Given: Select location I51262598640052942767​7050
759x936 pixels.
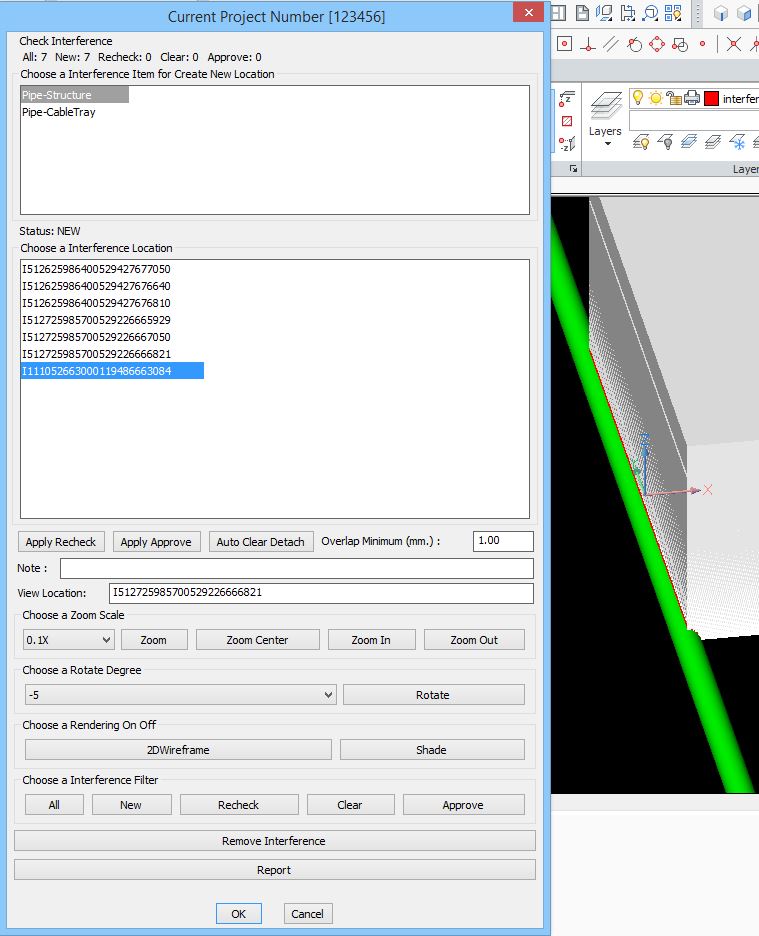Looking at the screenshot, I should pyautogui.click(x=96, y=269).
